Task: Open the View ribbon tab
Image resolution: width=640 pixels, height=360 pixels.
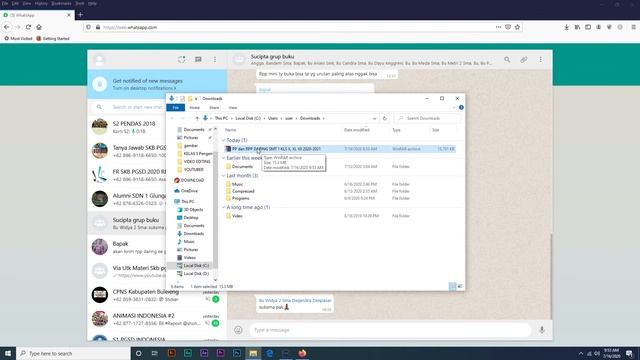Action: click(233, 108)
